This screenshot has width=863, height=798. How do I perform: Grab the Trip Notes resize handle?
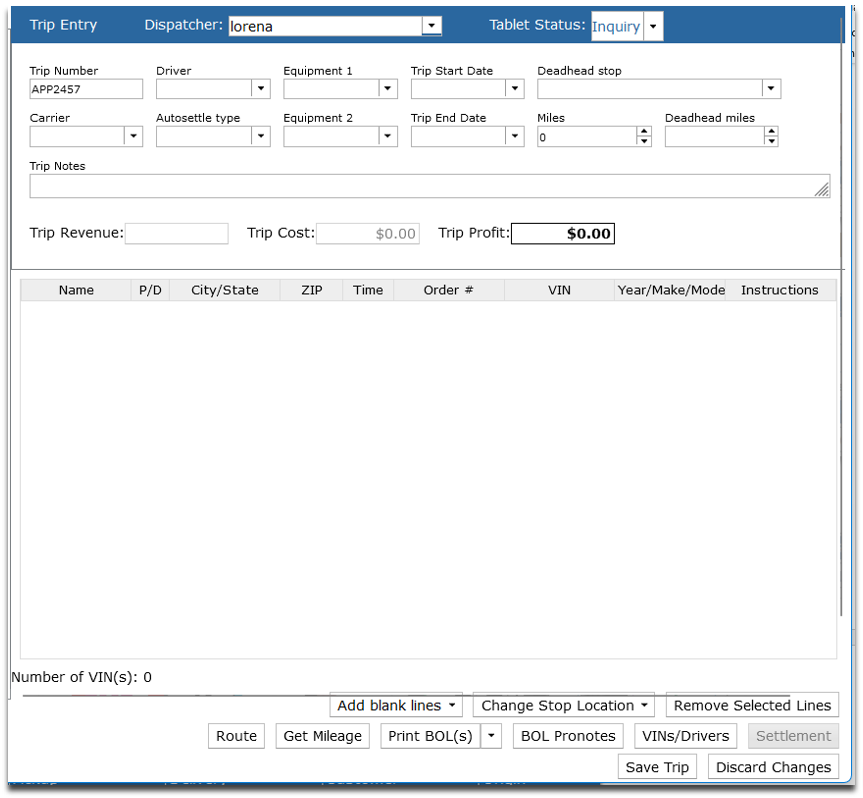822,190
